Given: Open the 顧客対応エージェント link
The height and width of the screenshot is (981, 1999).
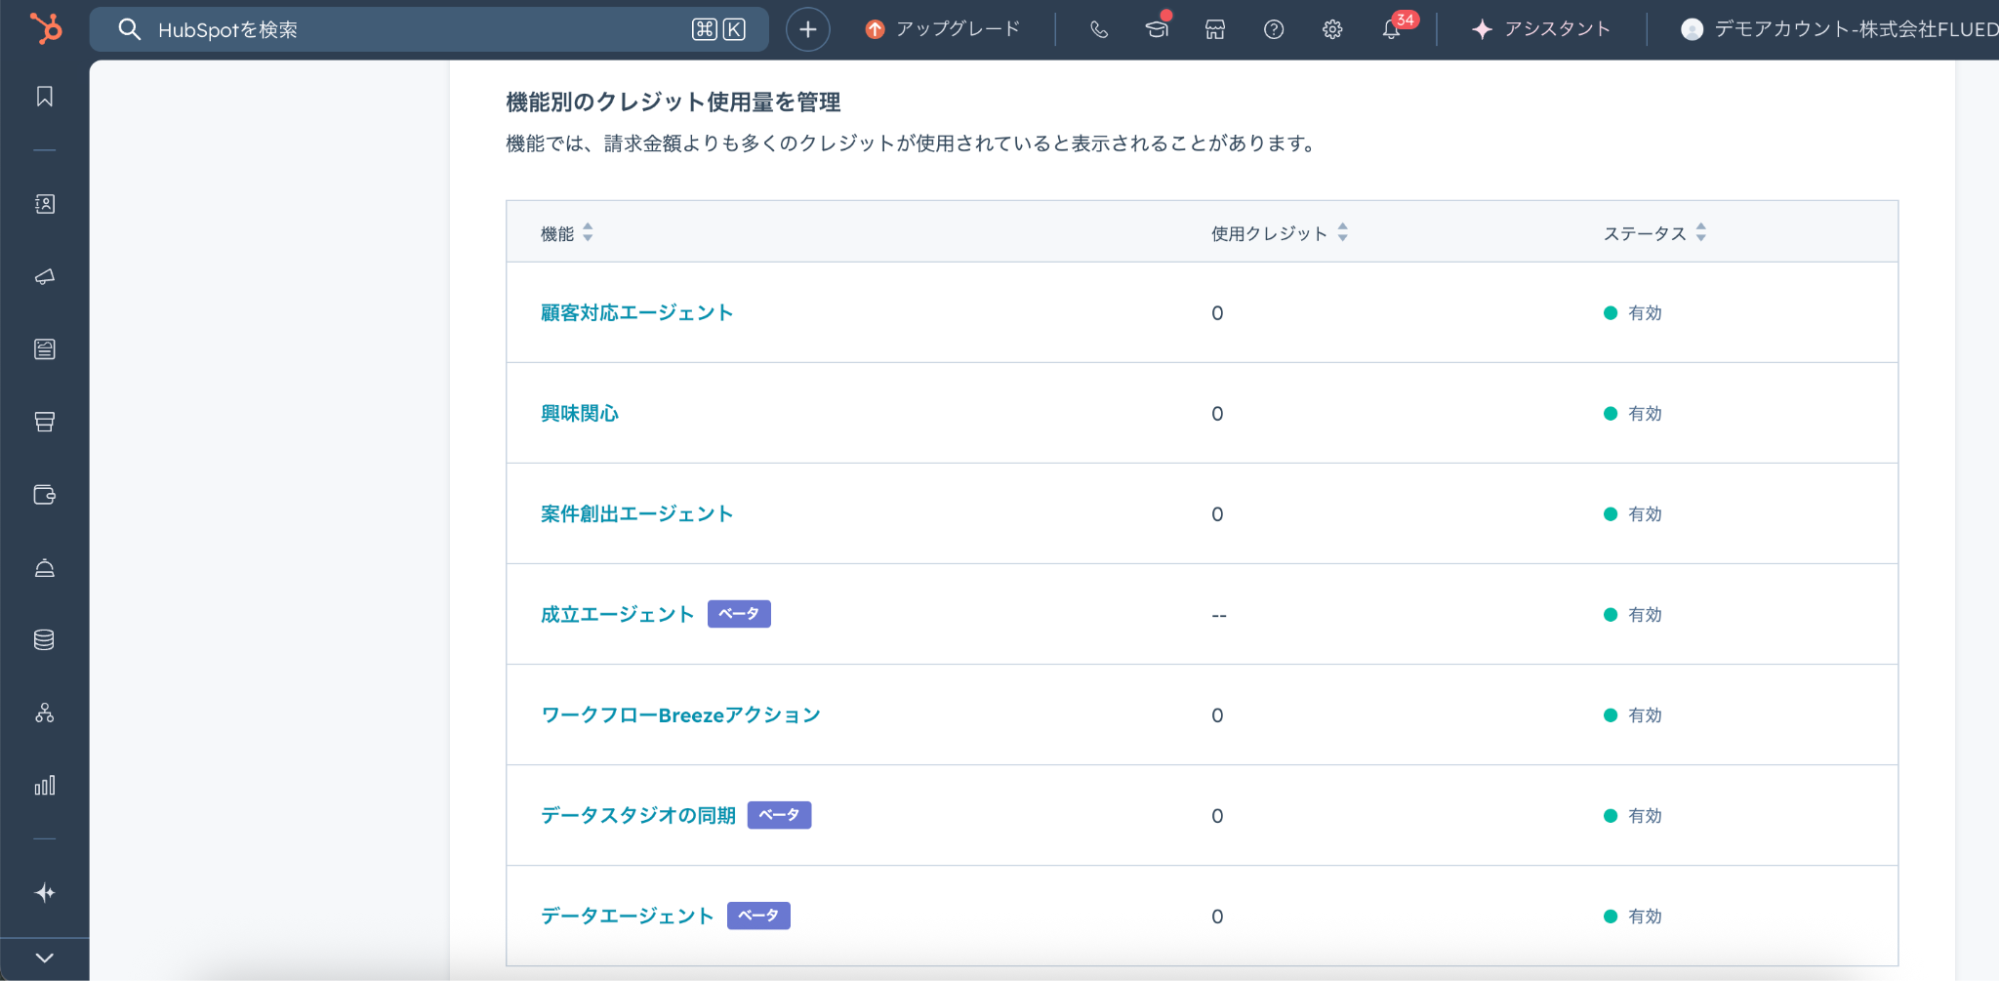Looking at the screenshot, I should [x=637, y=313].
